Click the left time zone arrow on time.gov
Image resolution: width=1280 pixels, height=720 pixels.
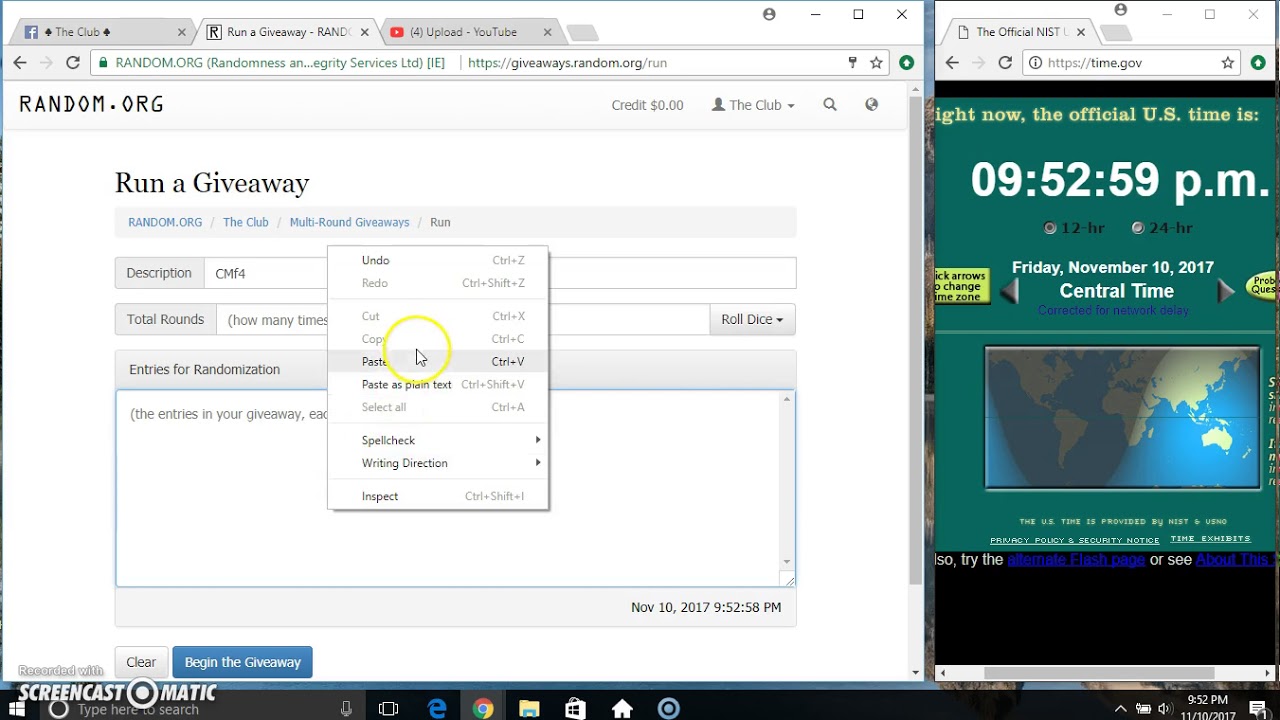tap(1010, 291)
